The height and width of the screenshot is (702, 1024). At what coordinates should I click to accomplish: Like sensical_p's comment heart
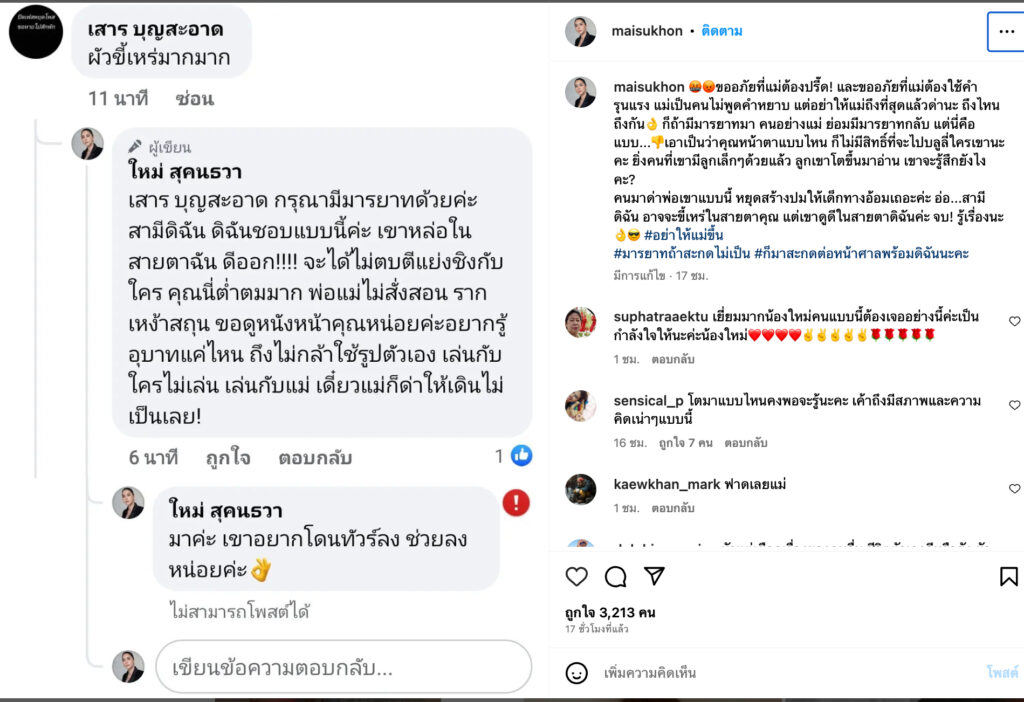1014,405
